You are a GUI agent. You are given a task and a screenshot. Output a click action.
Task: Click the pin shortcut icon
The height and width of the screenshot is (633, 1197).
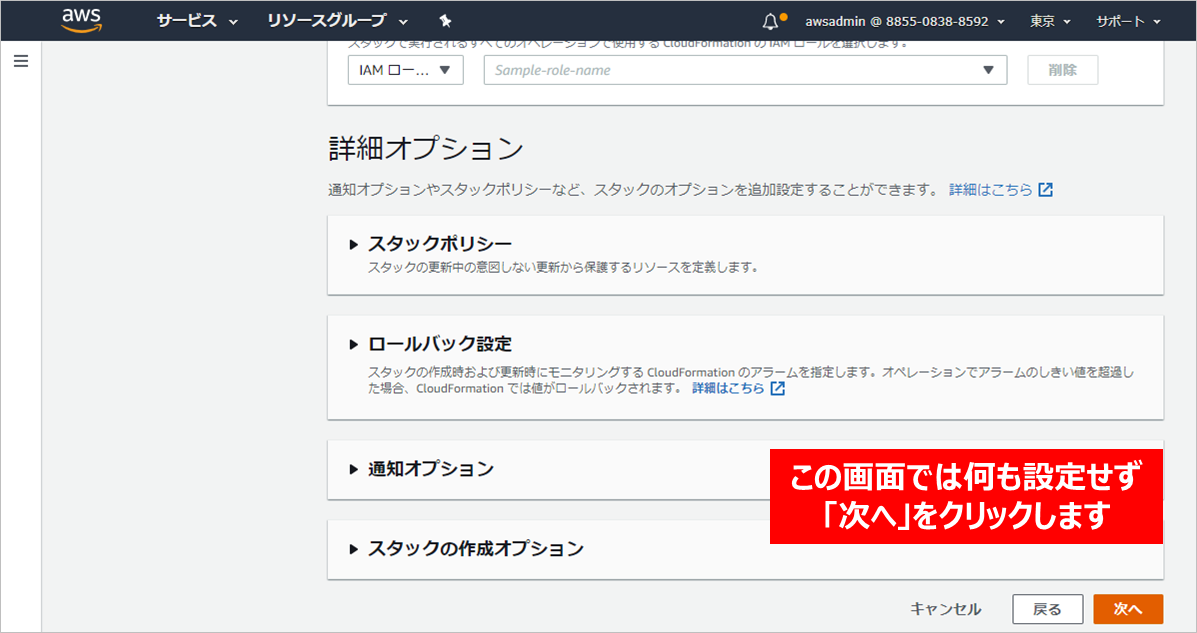coord(446,21)
